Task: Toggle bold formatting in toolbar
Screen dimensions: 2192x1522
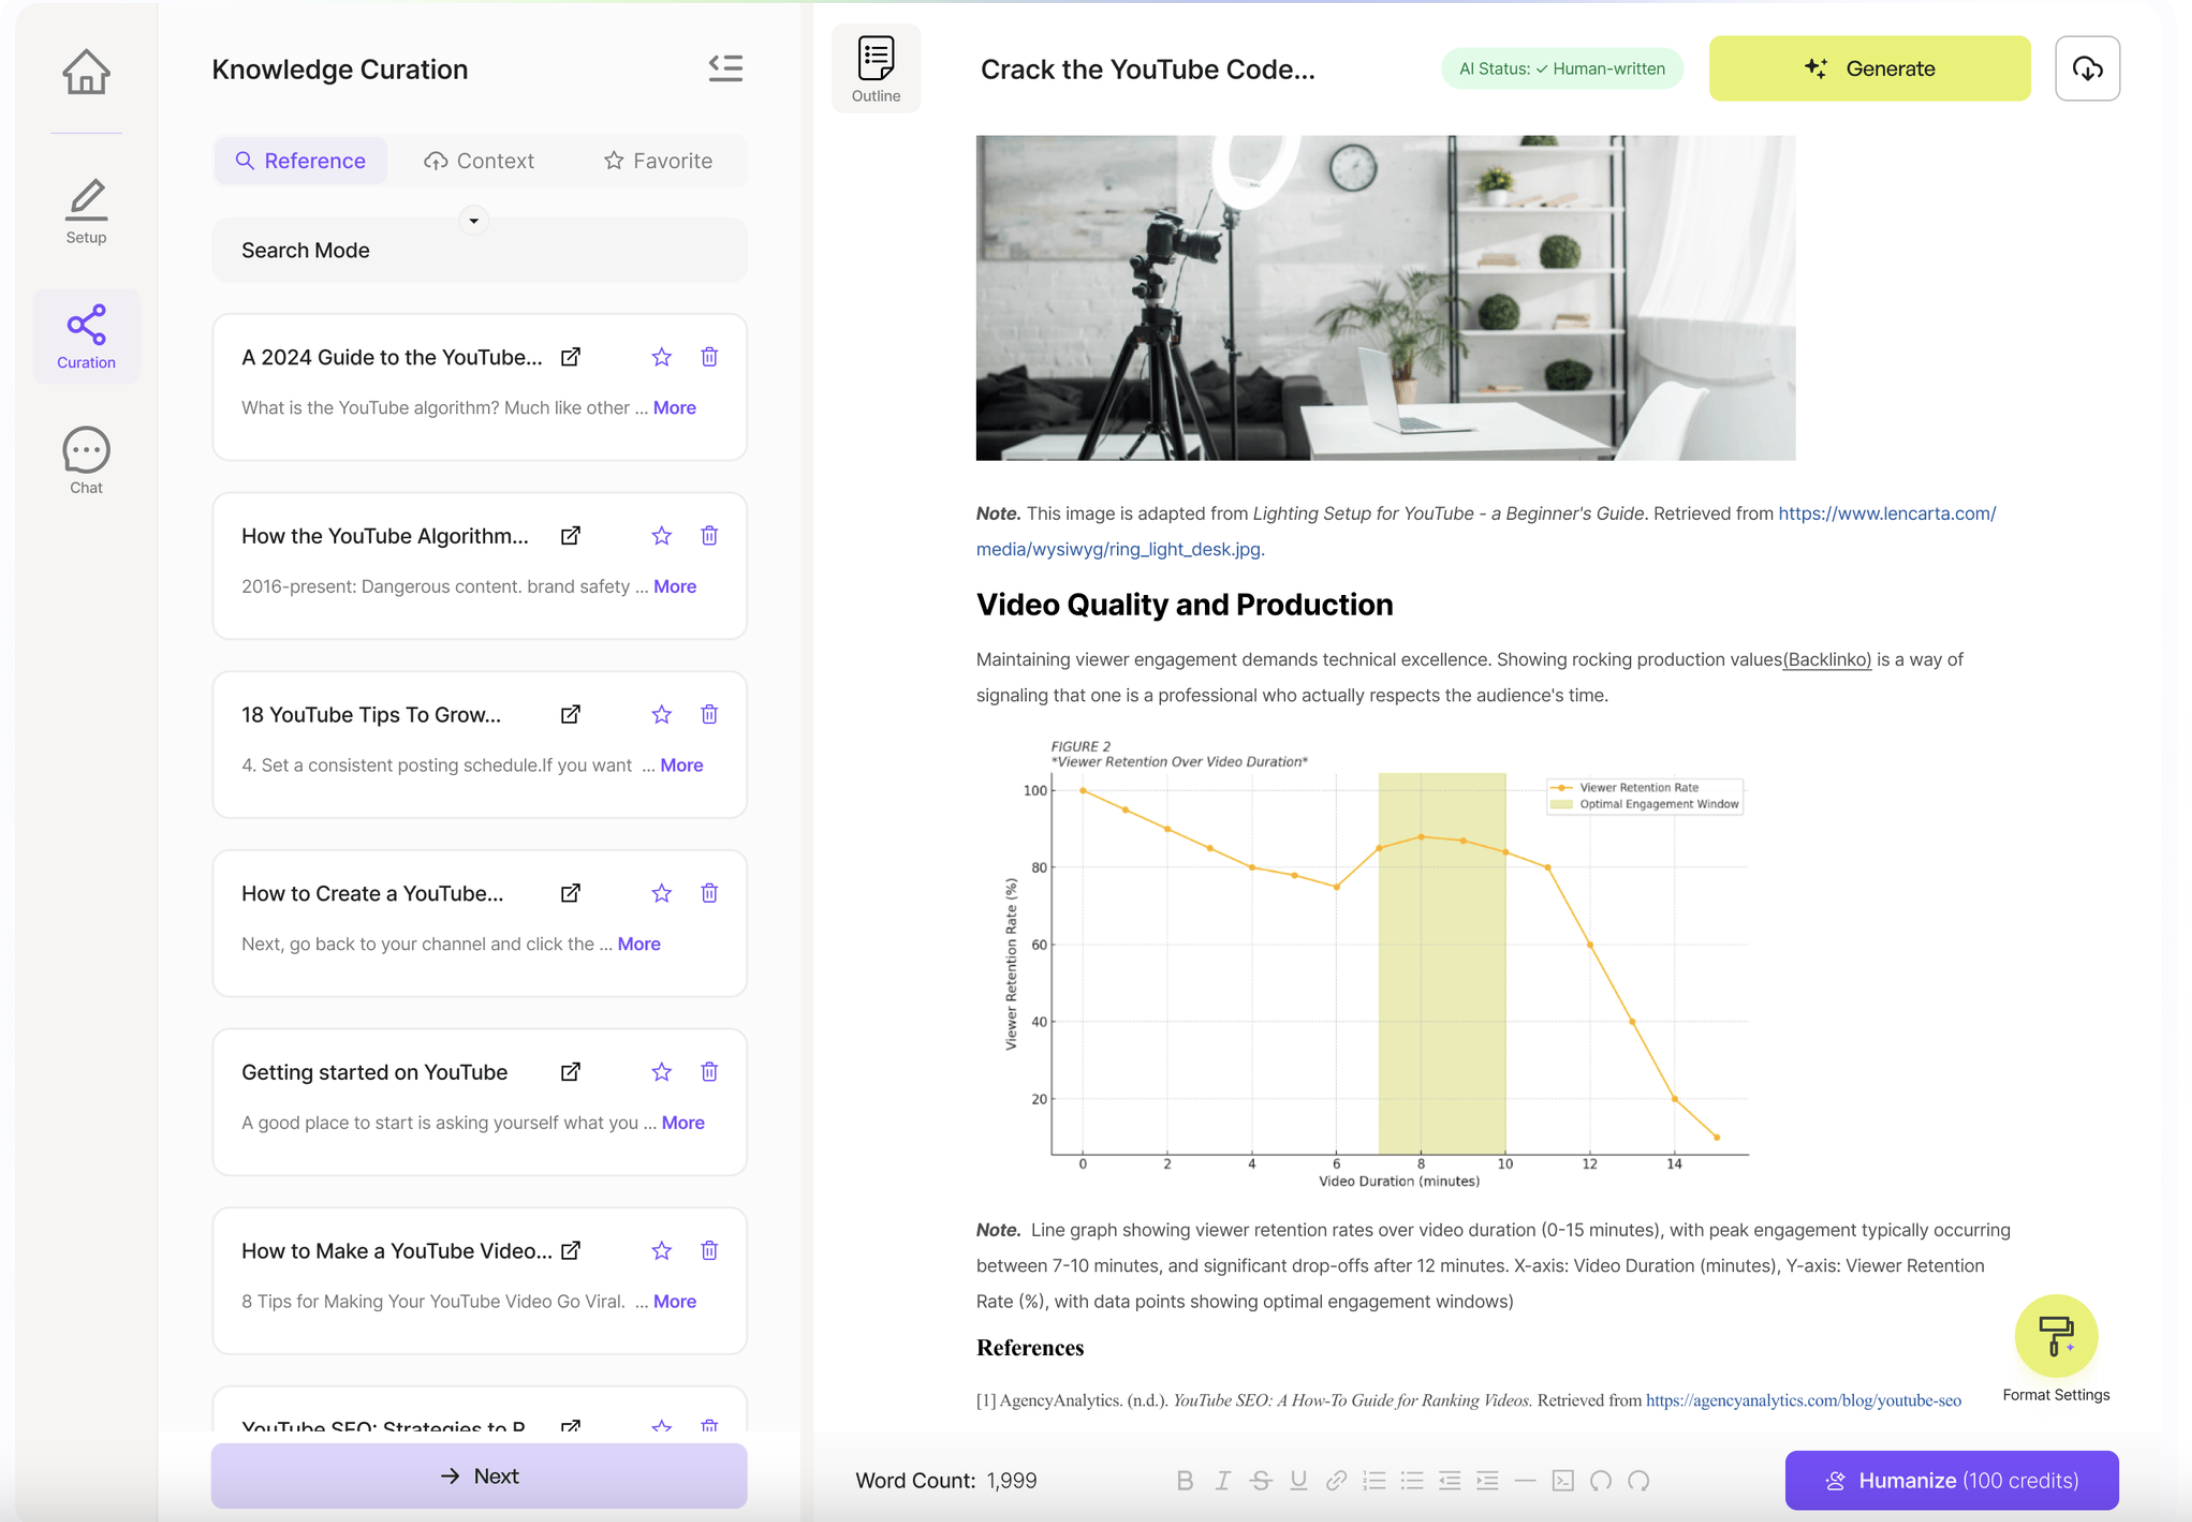Action: (x=1184, y=1480)
